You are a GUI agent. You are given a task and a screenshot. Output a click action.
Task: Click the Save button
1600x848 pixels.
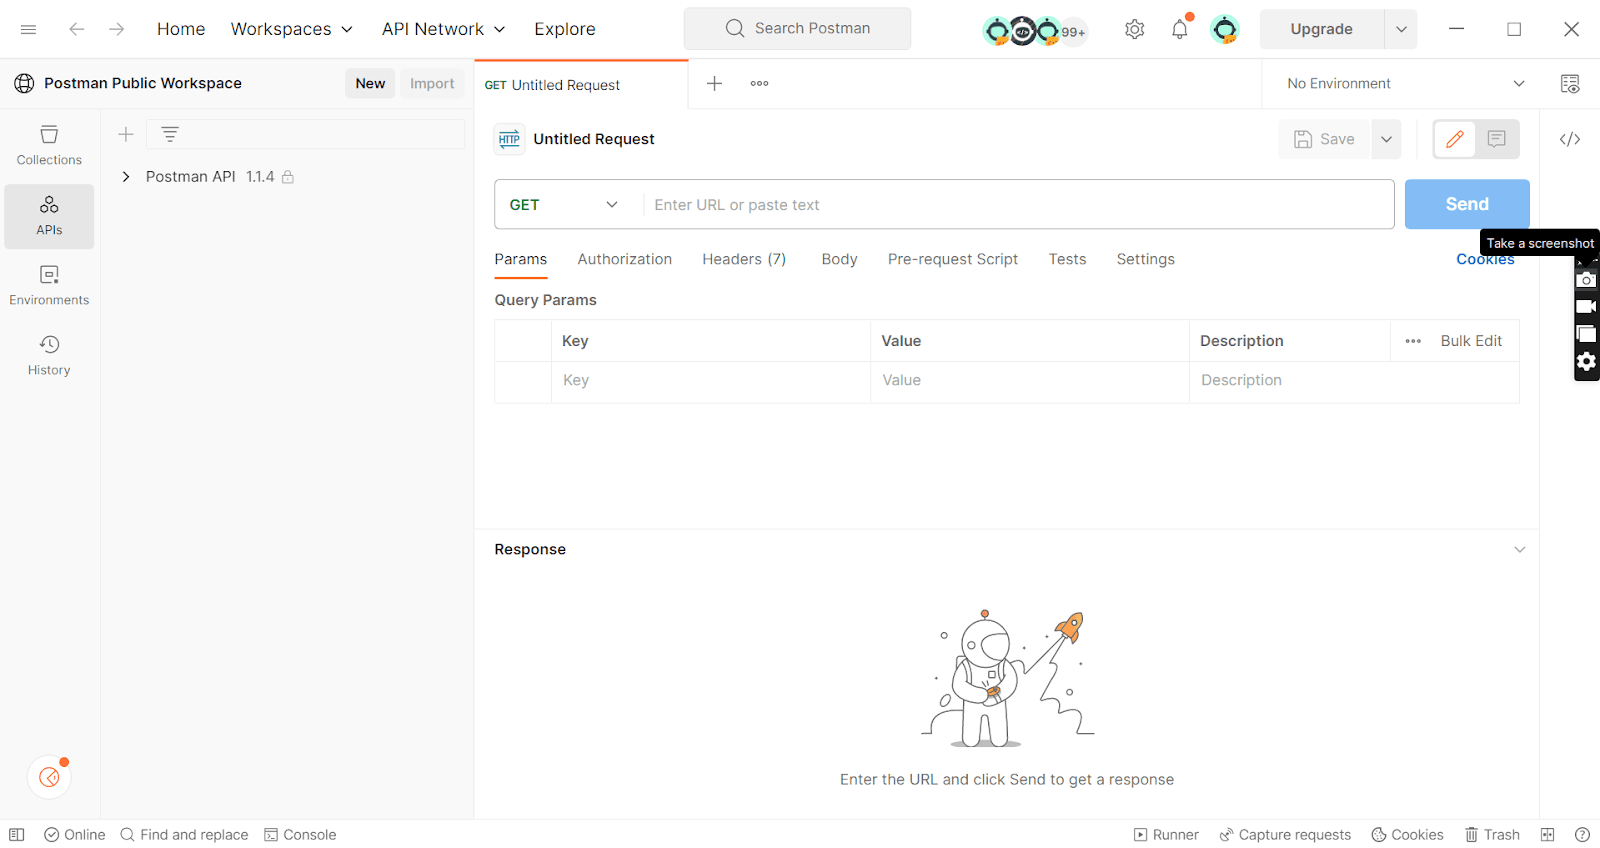click(x=1325, y=139)
